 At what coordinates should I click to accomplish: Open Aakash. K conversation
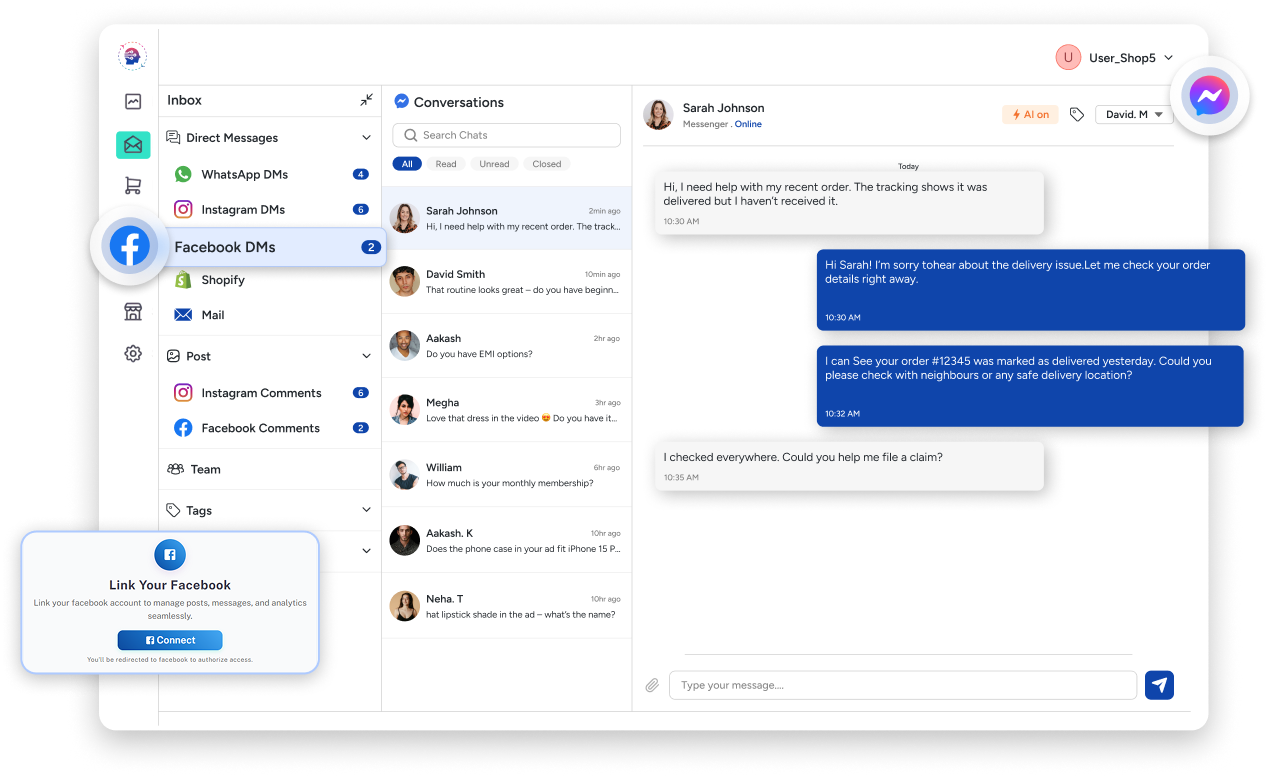[506, 540]
